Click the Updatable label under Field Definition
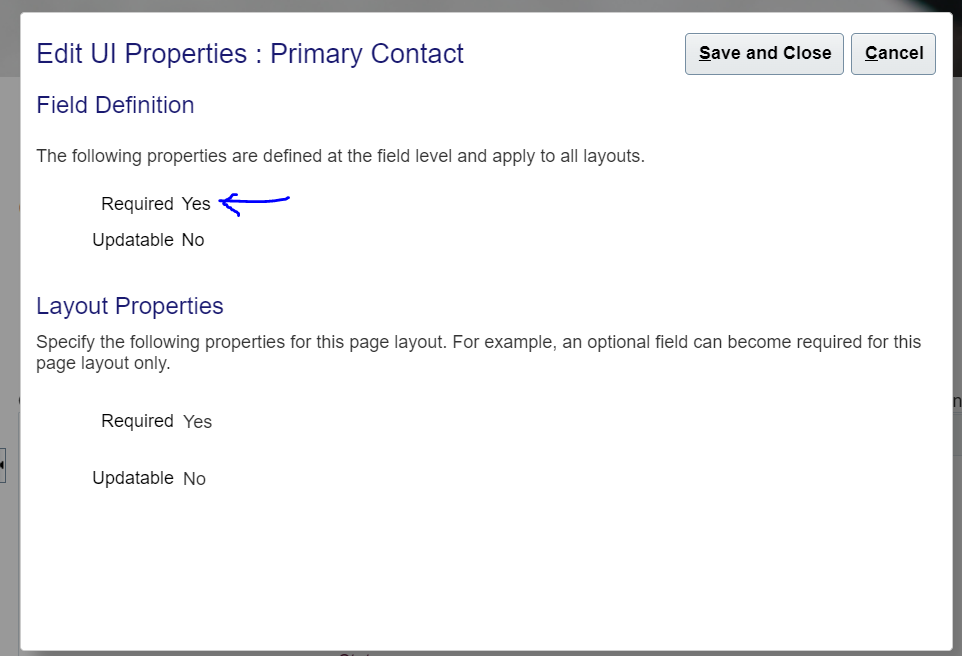 pyautogui.click(x=133, y=240)
